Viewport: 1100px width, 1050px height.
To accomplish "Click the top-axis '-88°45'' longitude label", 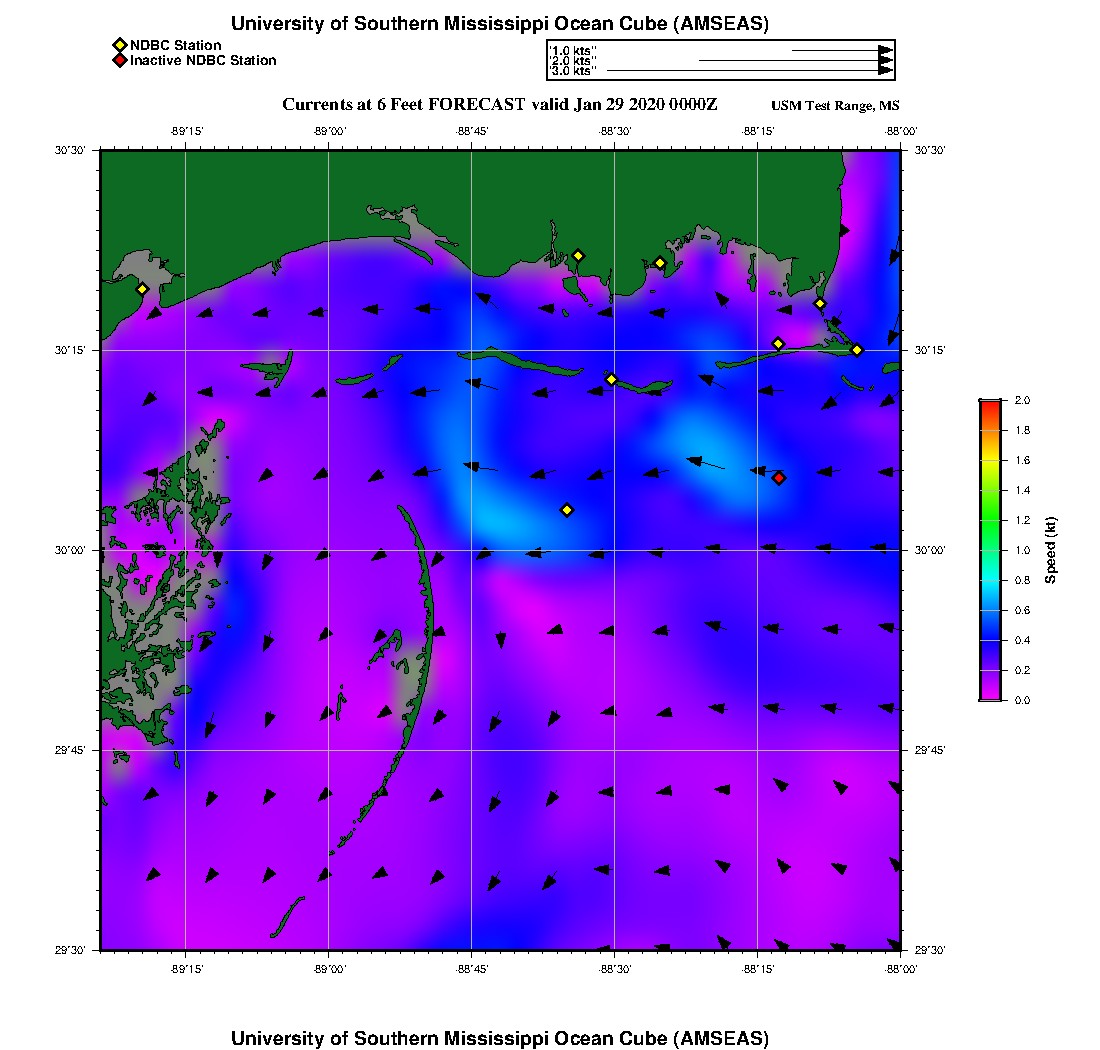I will 472,131.
